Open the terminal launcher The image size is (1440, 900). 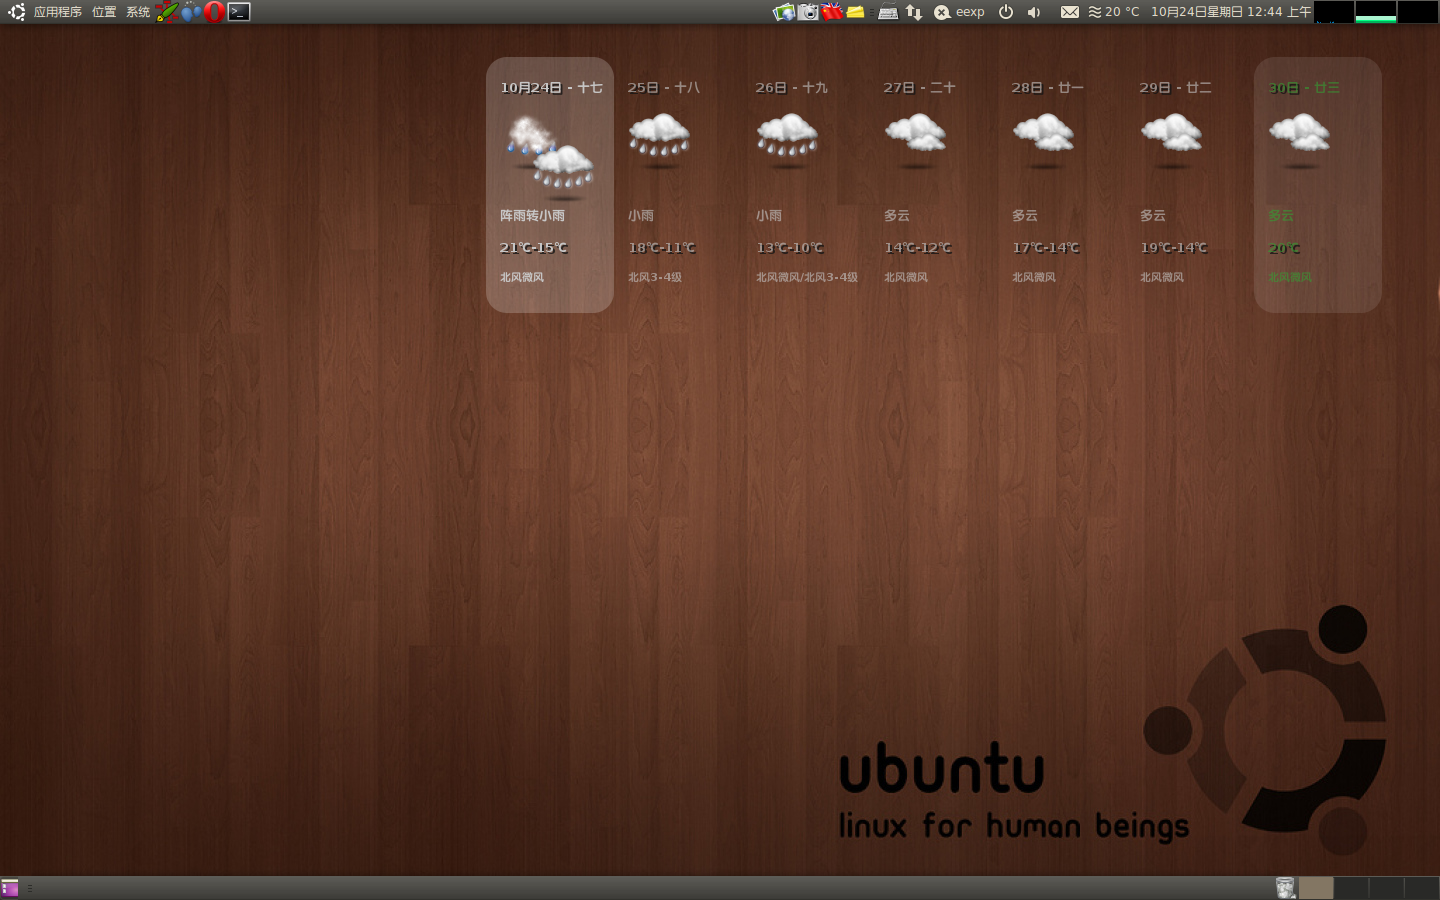coord(239,12)
